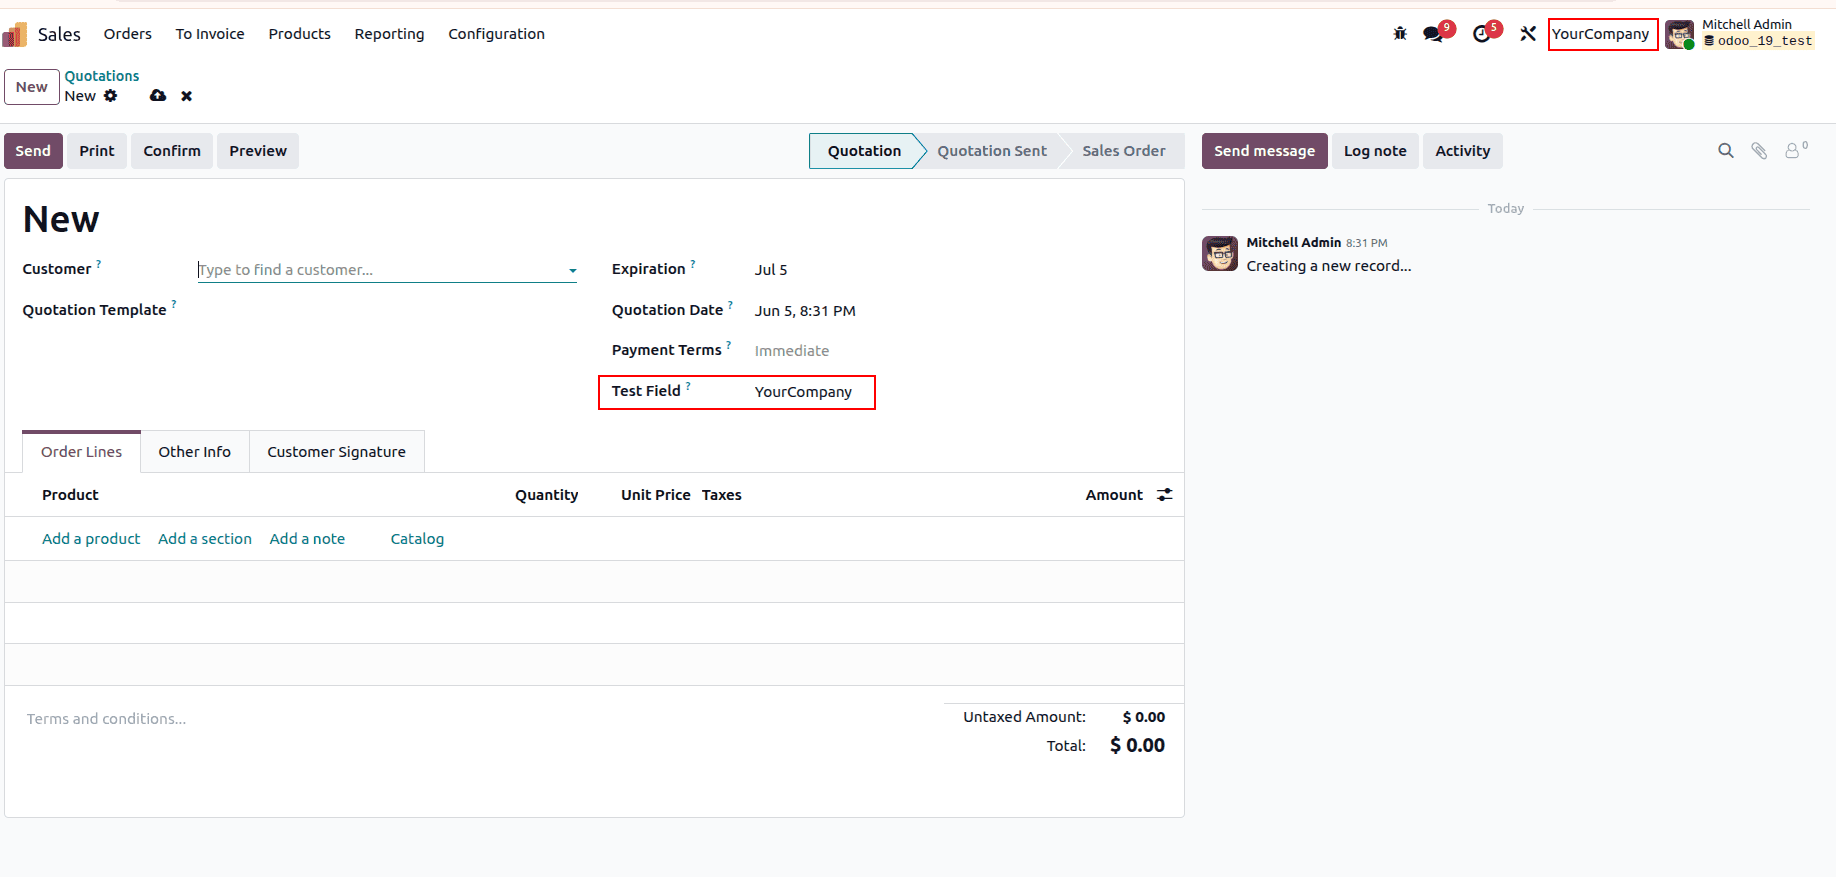Go to Quotations breadcrumb link
This screenshot has width=1836, height=877.
click(102, 76)
